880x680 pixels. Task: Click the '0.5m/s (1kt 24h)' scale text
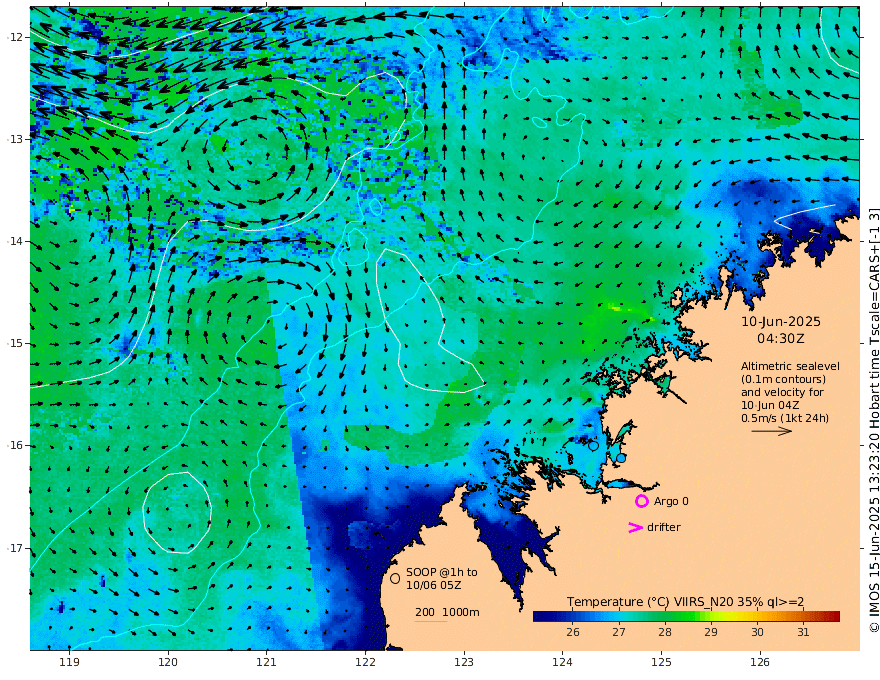click(x=785, y=418)
